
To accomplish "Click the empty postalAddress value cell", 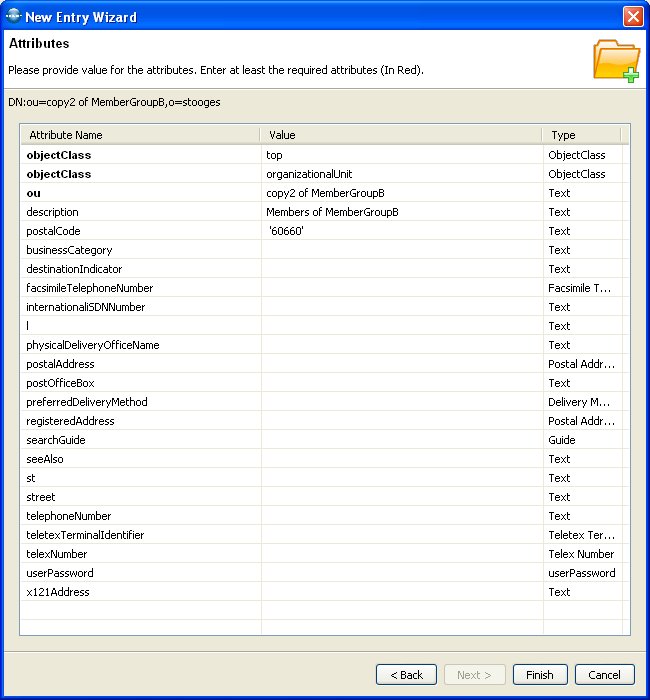I will [x=400, y=364].
